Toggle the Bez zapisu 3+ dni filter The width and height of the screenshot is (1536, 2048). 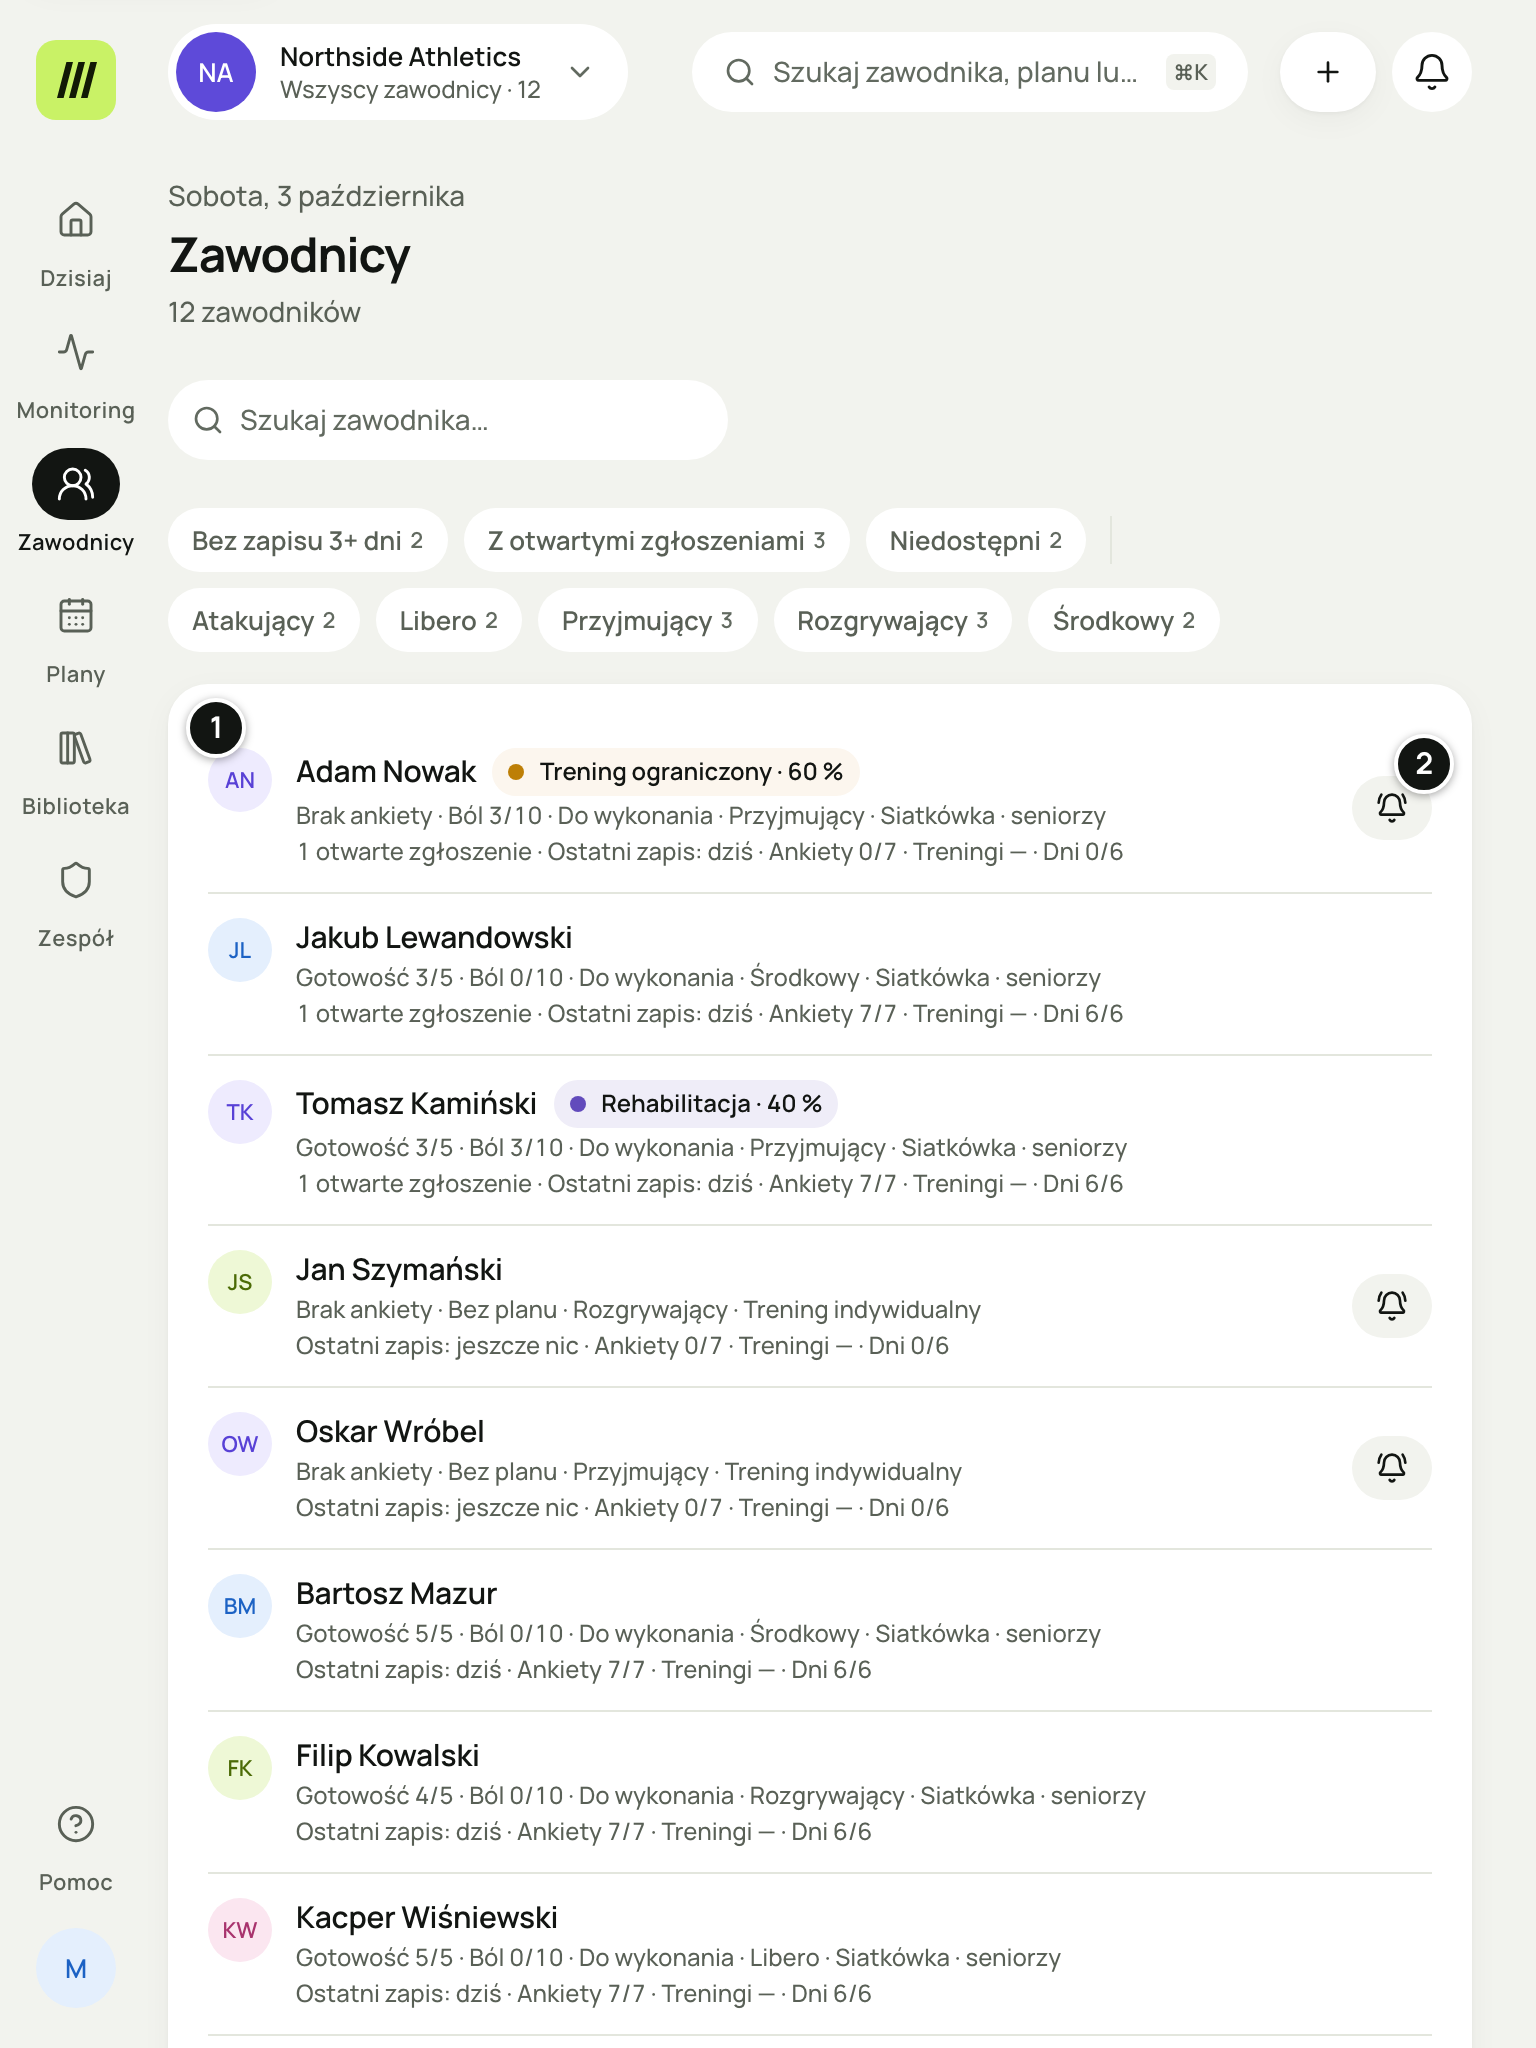point(308,540)
